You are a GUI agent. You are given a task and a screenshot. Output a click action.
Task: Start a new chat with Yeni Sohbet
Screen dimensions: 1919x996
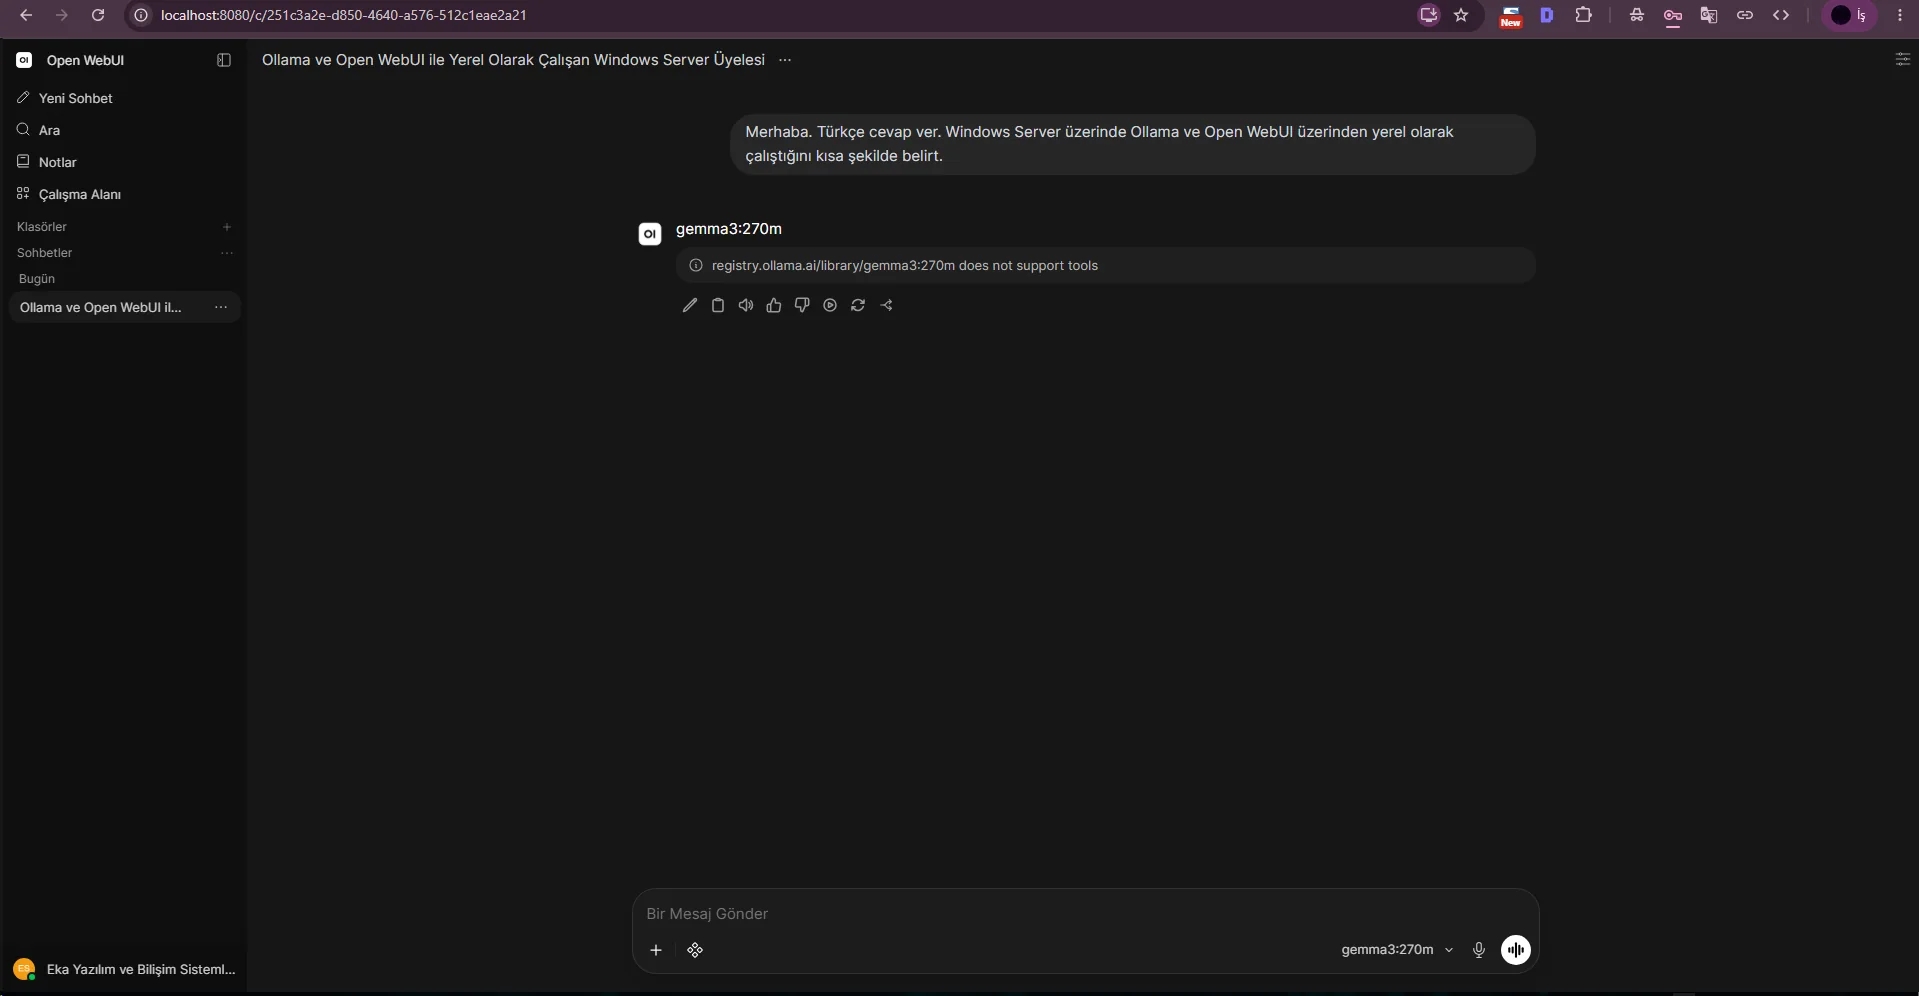point(125,98)
